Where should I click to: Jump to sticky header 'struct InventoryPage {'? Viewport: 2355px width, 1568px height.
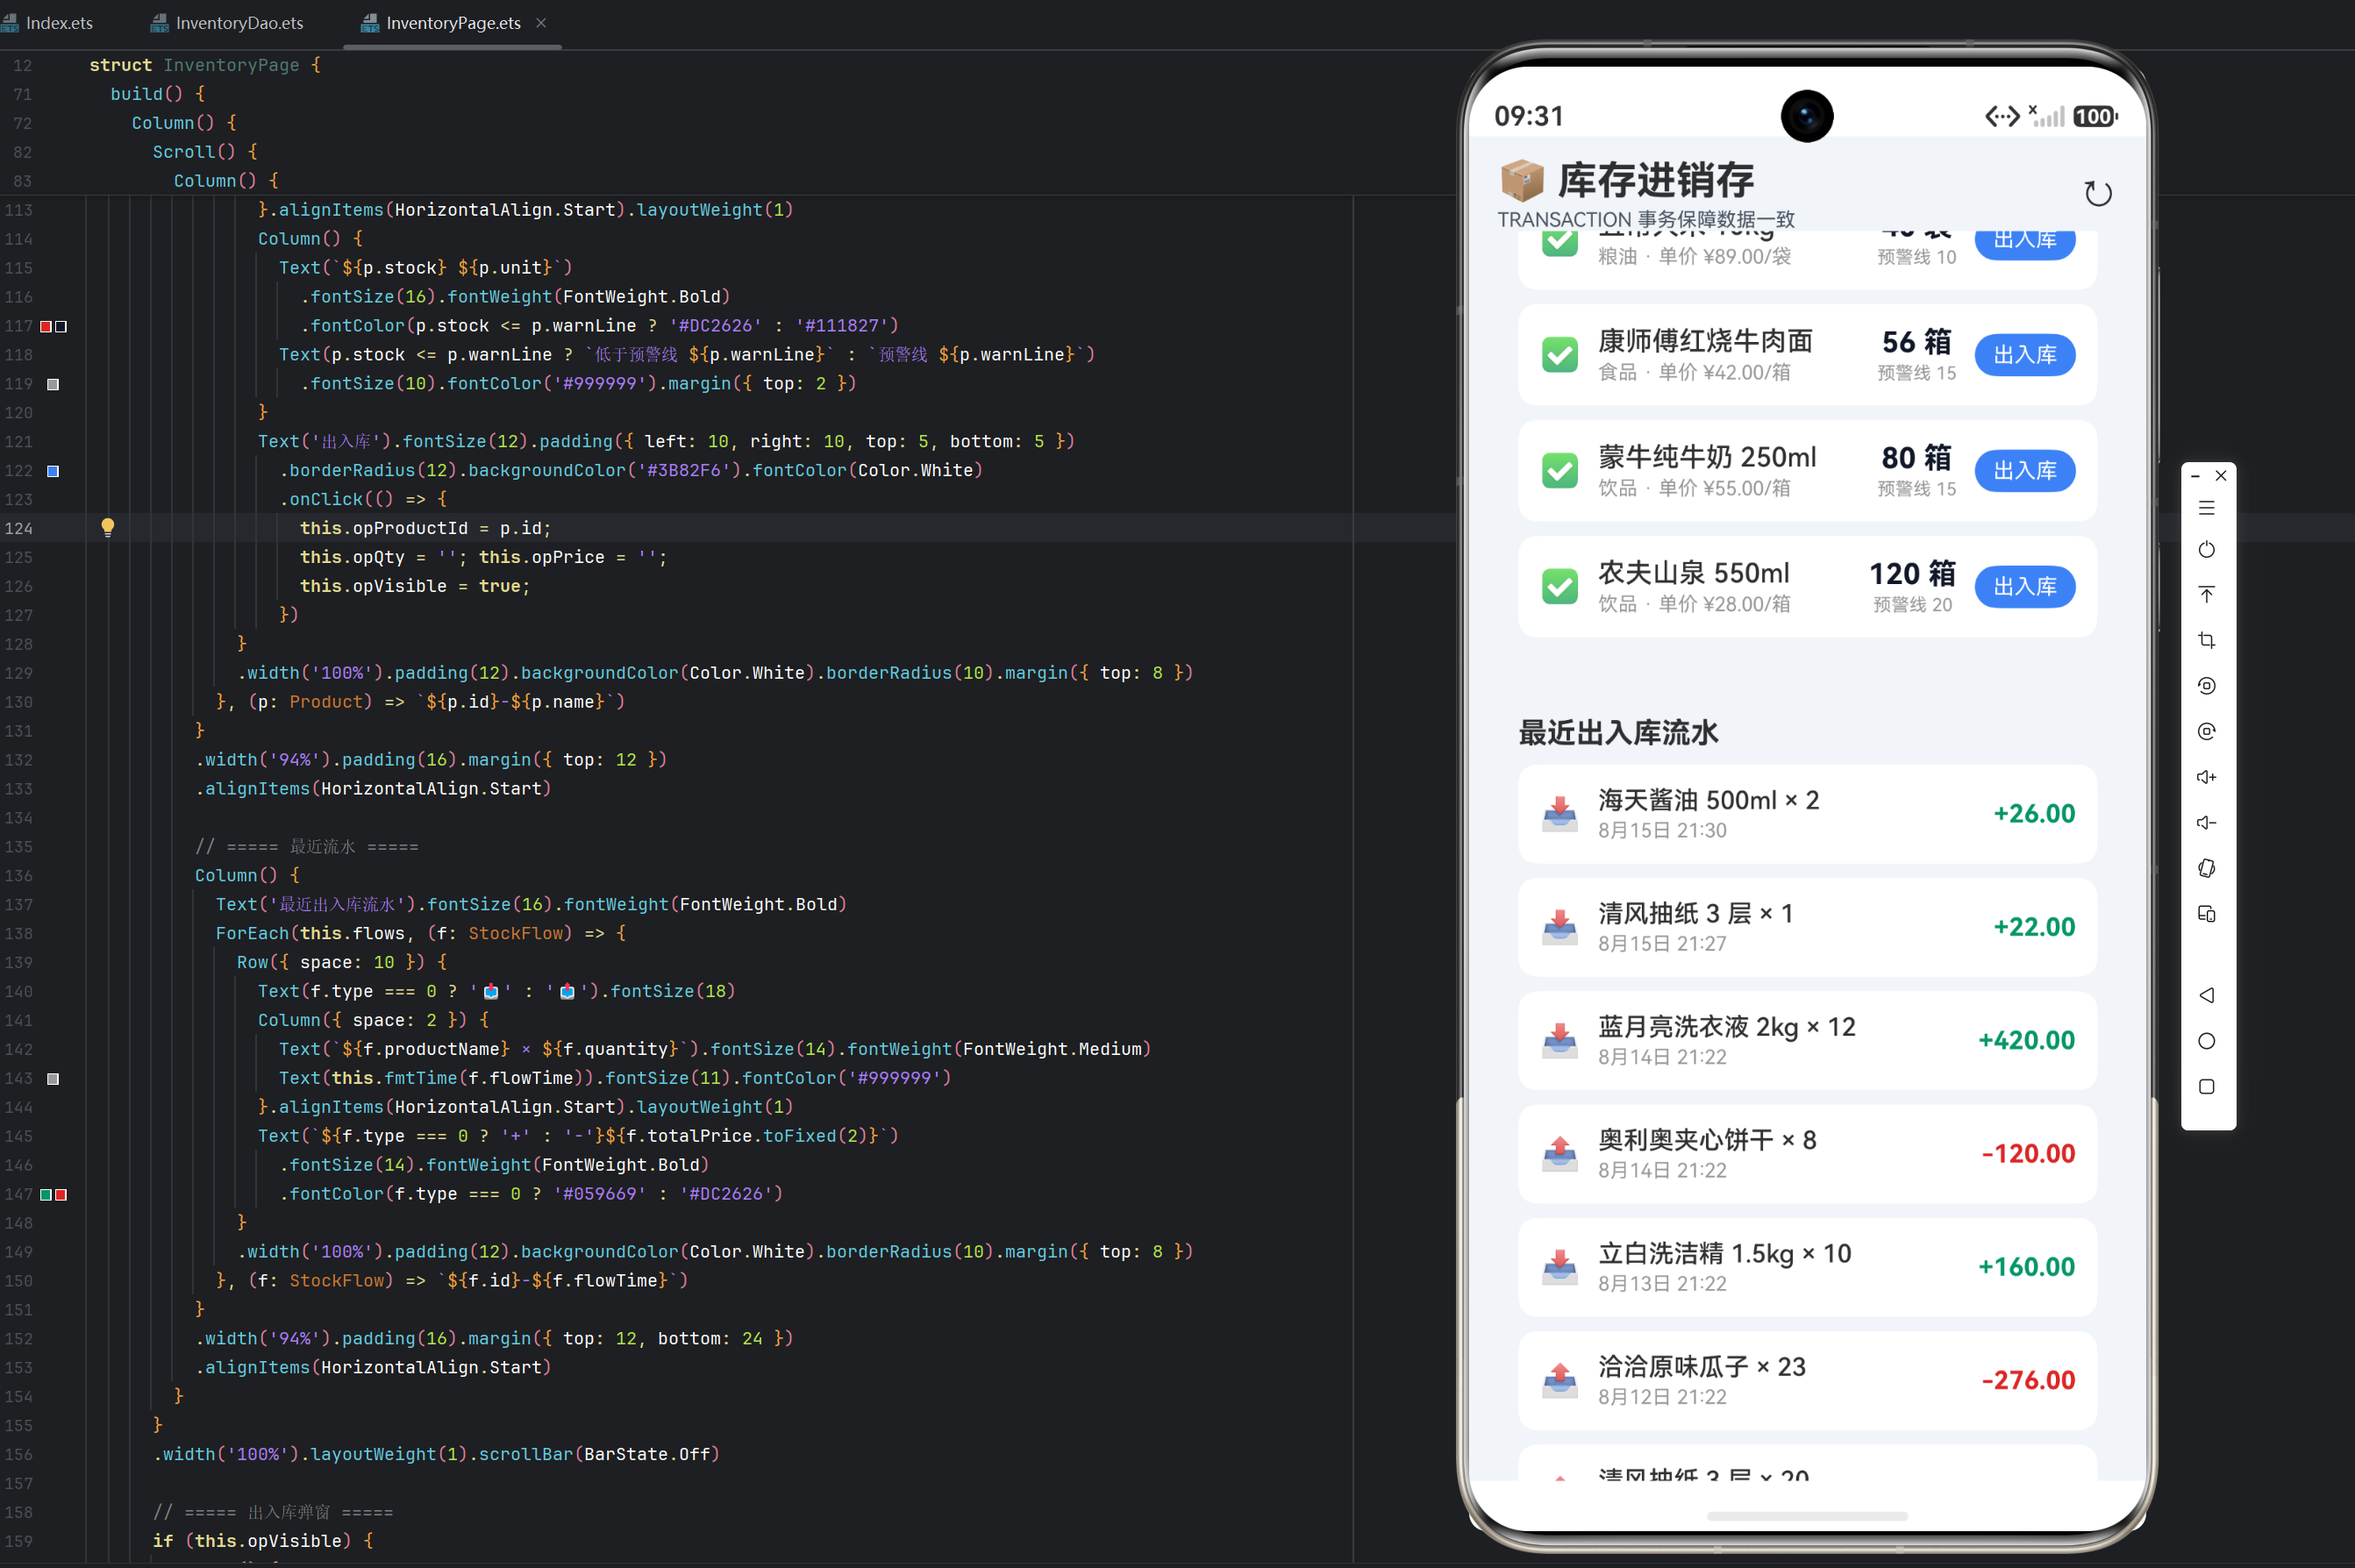[205, 65]
